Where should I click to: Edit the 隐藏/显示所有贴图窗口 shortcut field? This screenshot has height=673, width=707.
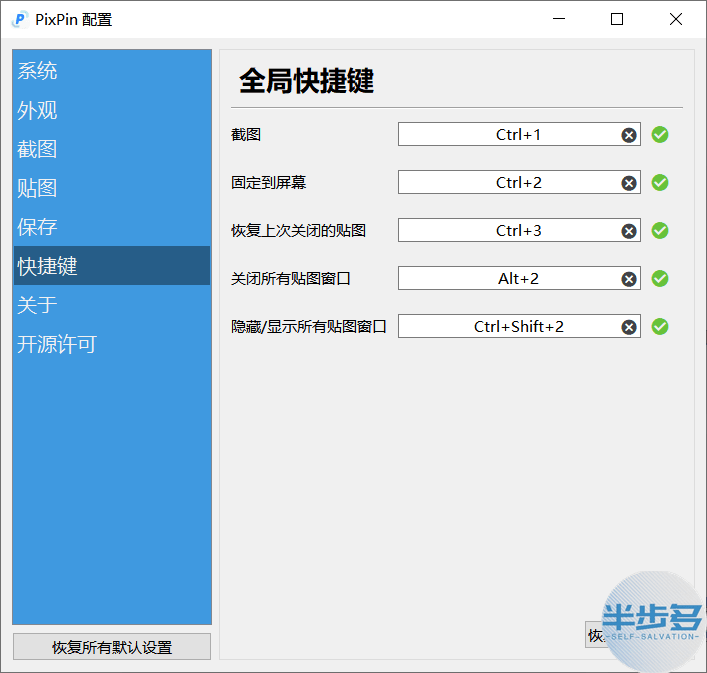pos(519,326)
